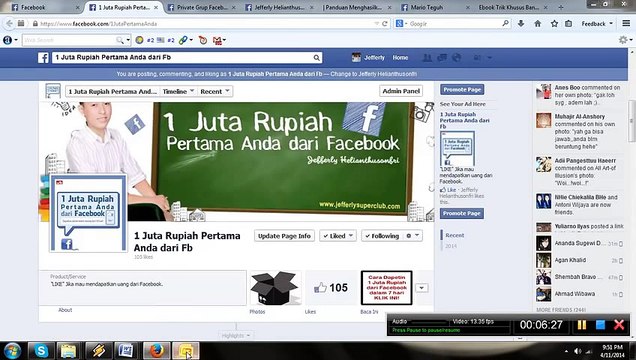Image resolution: width=636 pixels, height=360 pixels.
Task: Click the upper Promote Page button
Action: point(462,89)
